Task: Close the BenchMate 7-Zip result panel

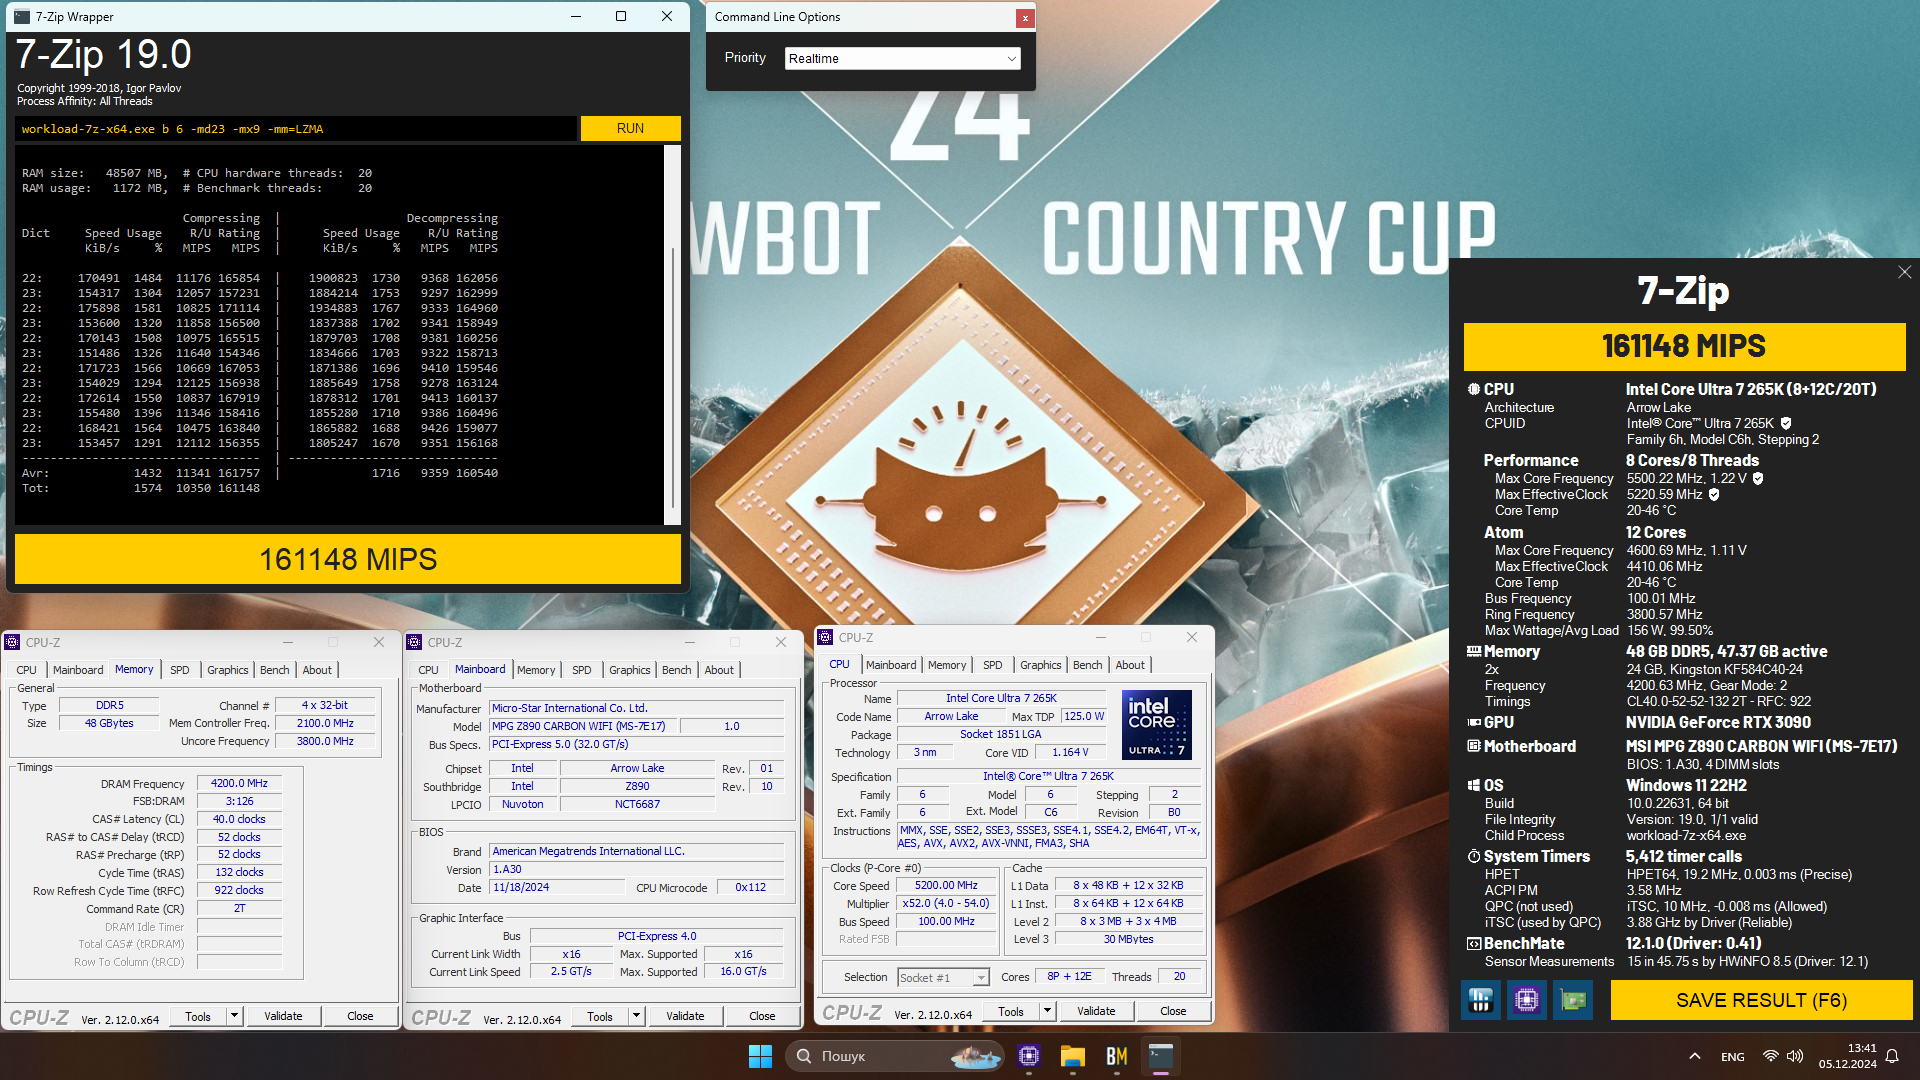Action: click(1904, 272)
